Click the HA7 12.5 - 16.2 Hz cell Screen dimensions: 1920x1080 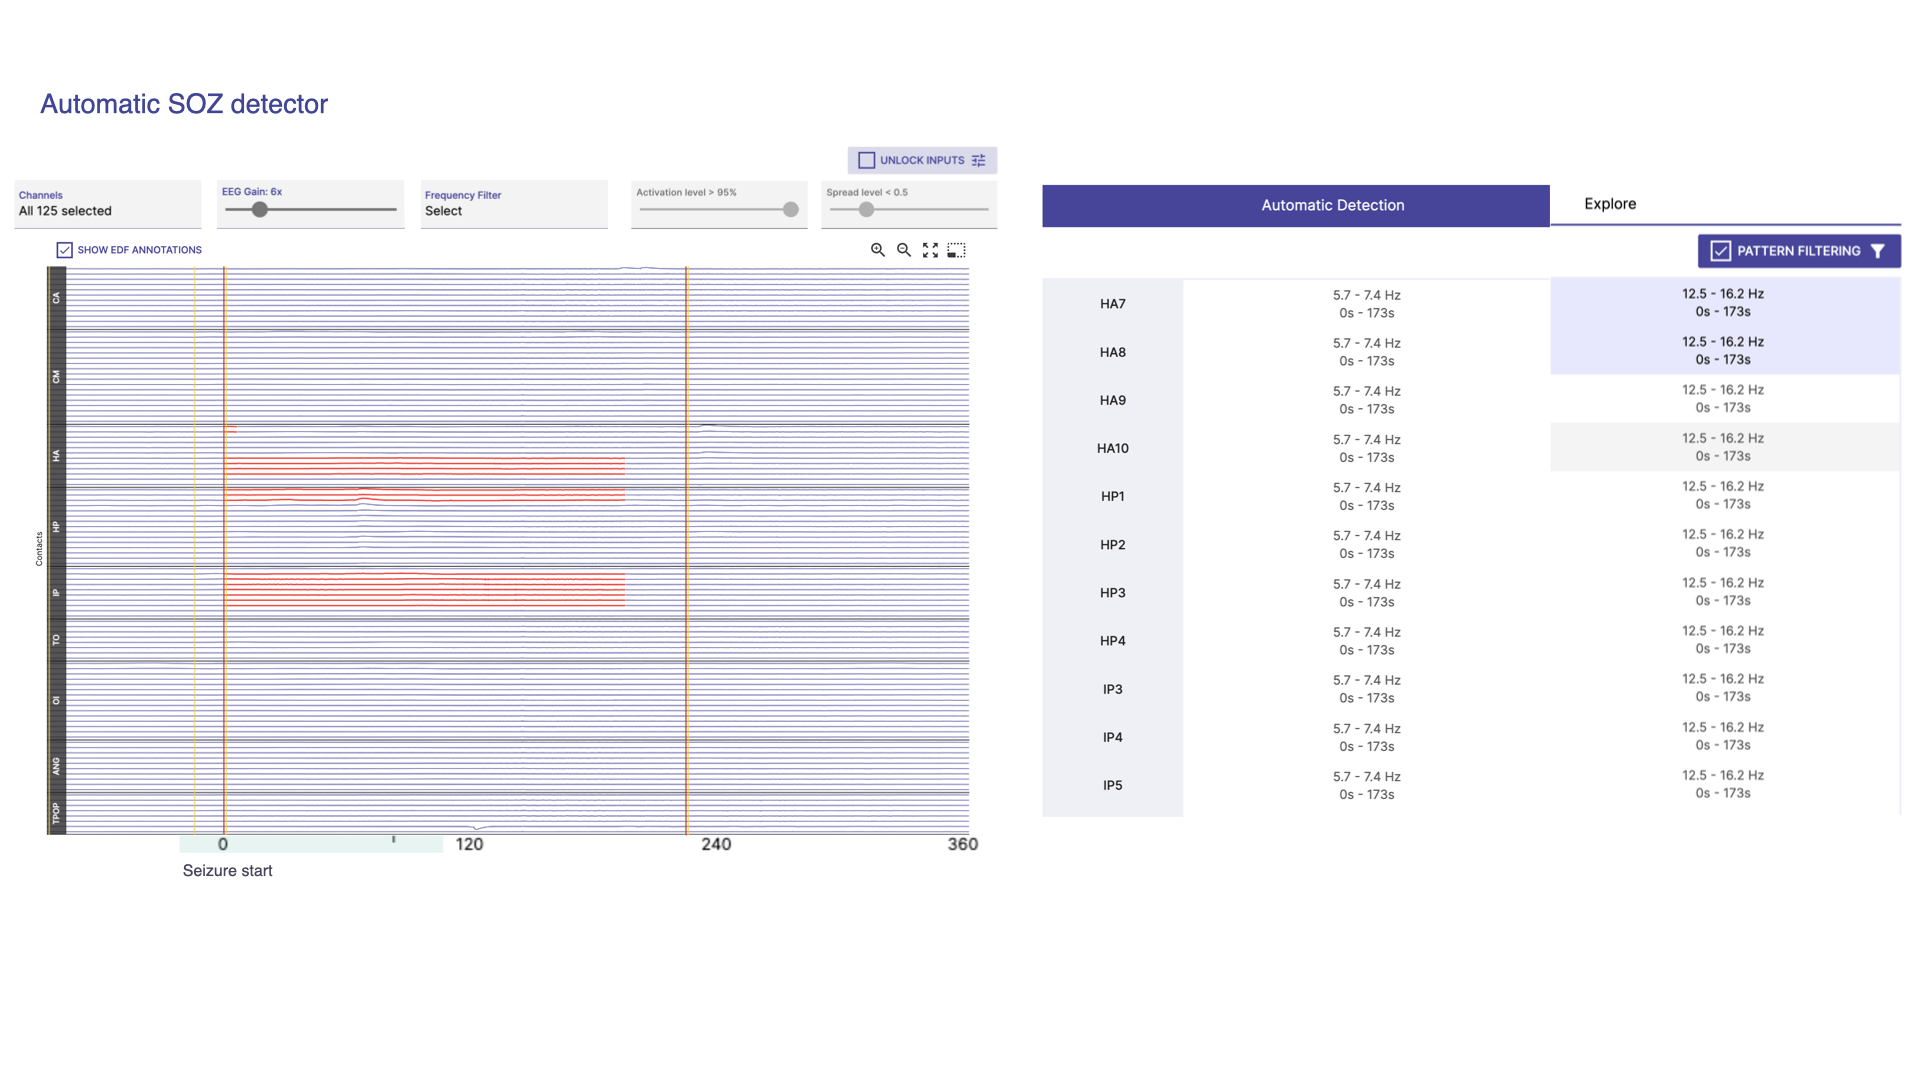(1723, 302)
